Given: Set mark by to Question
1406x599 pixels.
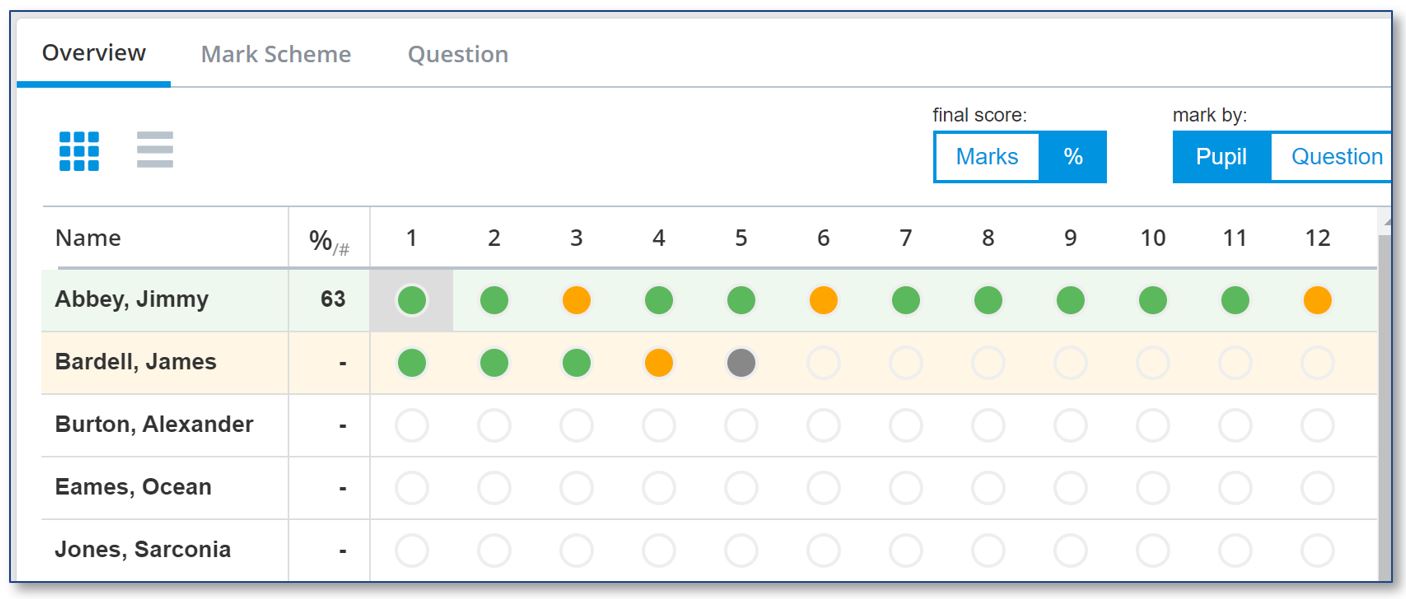Looking at the screenshot, I should tap(1336, 157).
